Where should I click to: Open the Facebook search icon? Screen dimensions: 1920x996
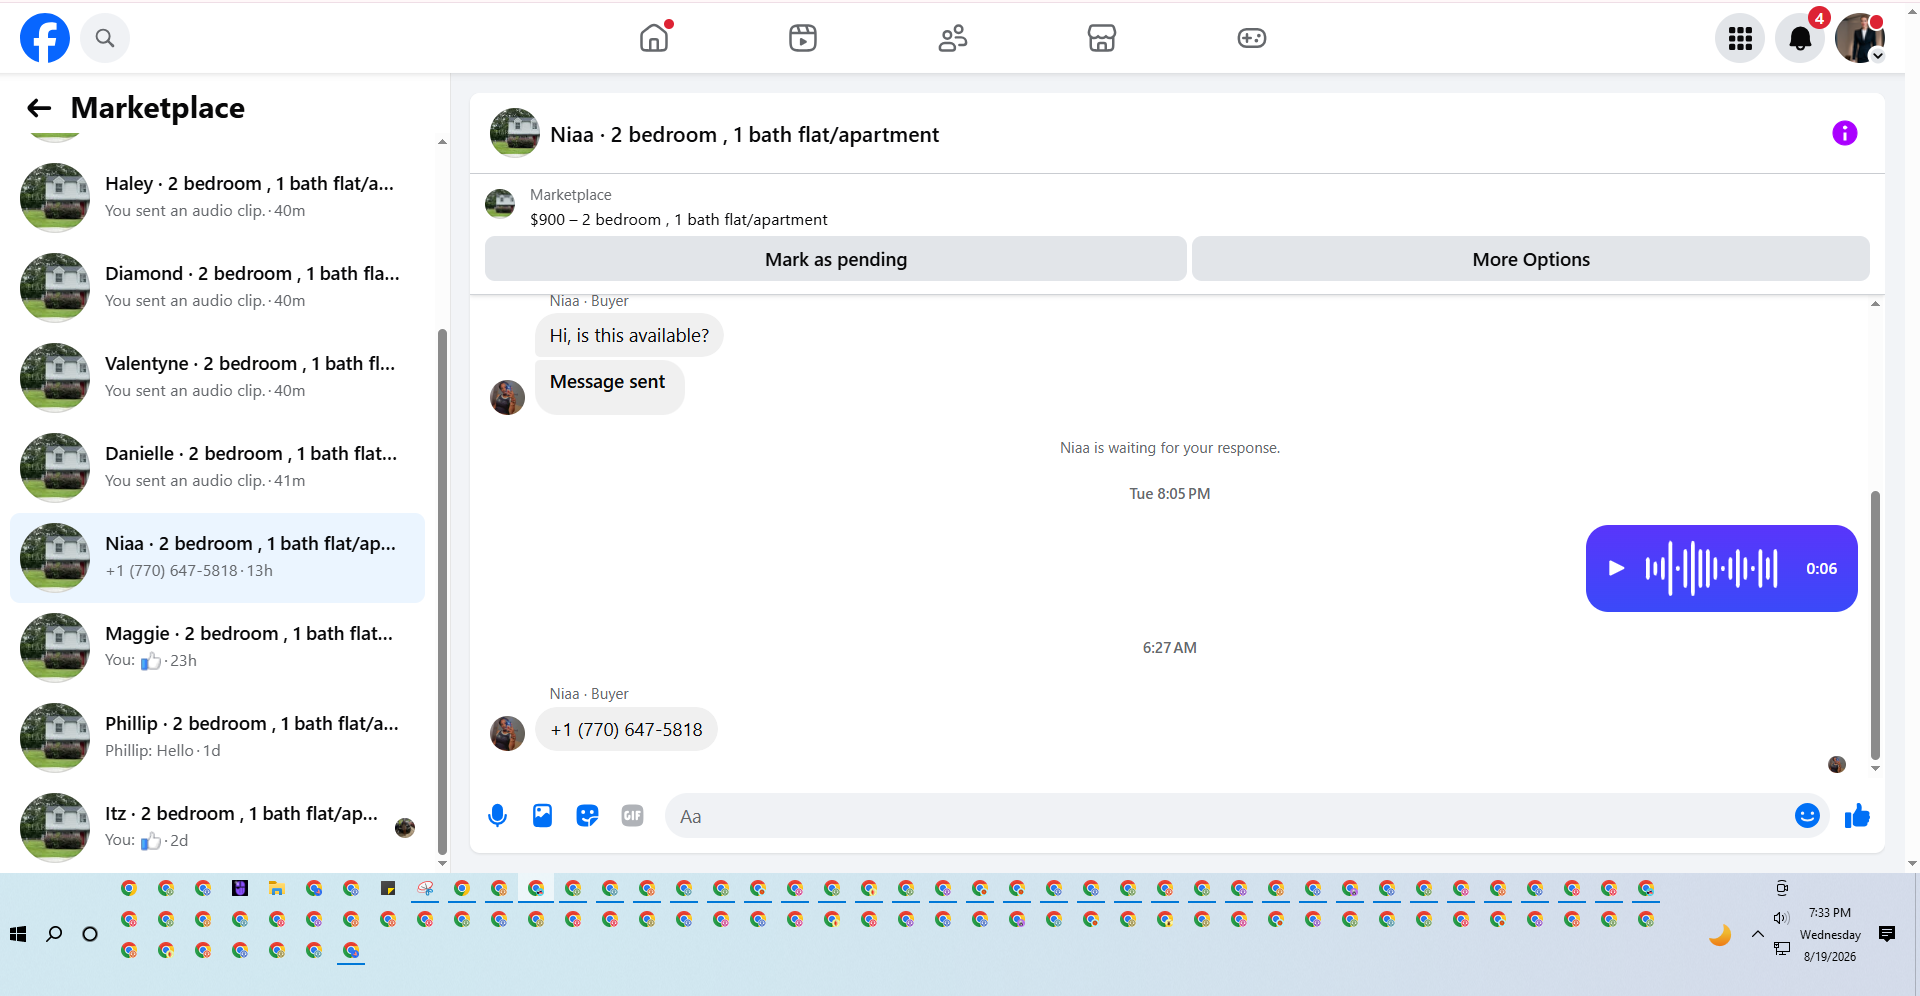click(x=105, y=38)
